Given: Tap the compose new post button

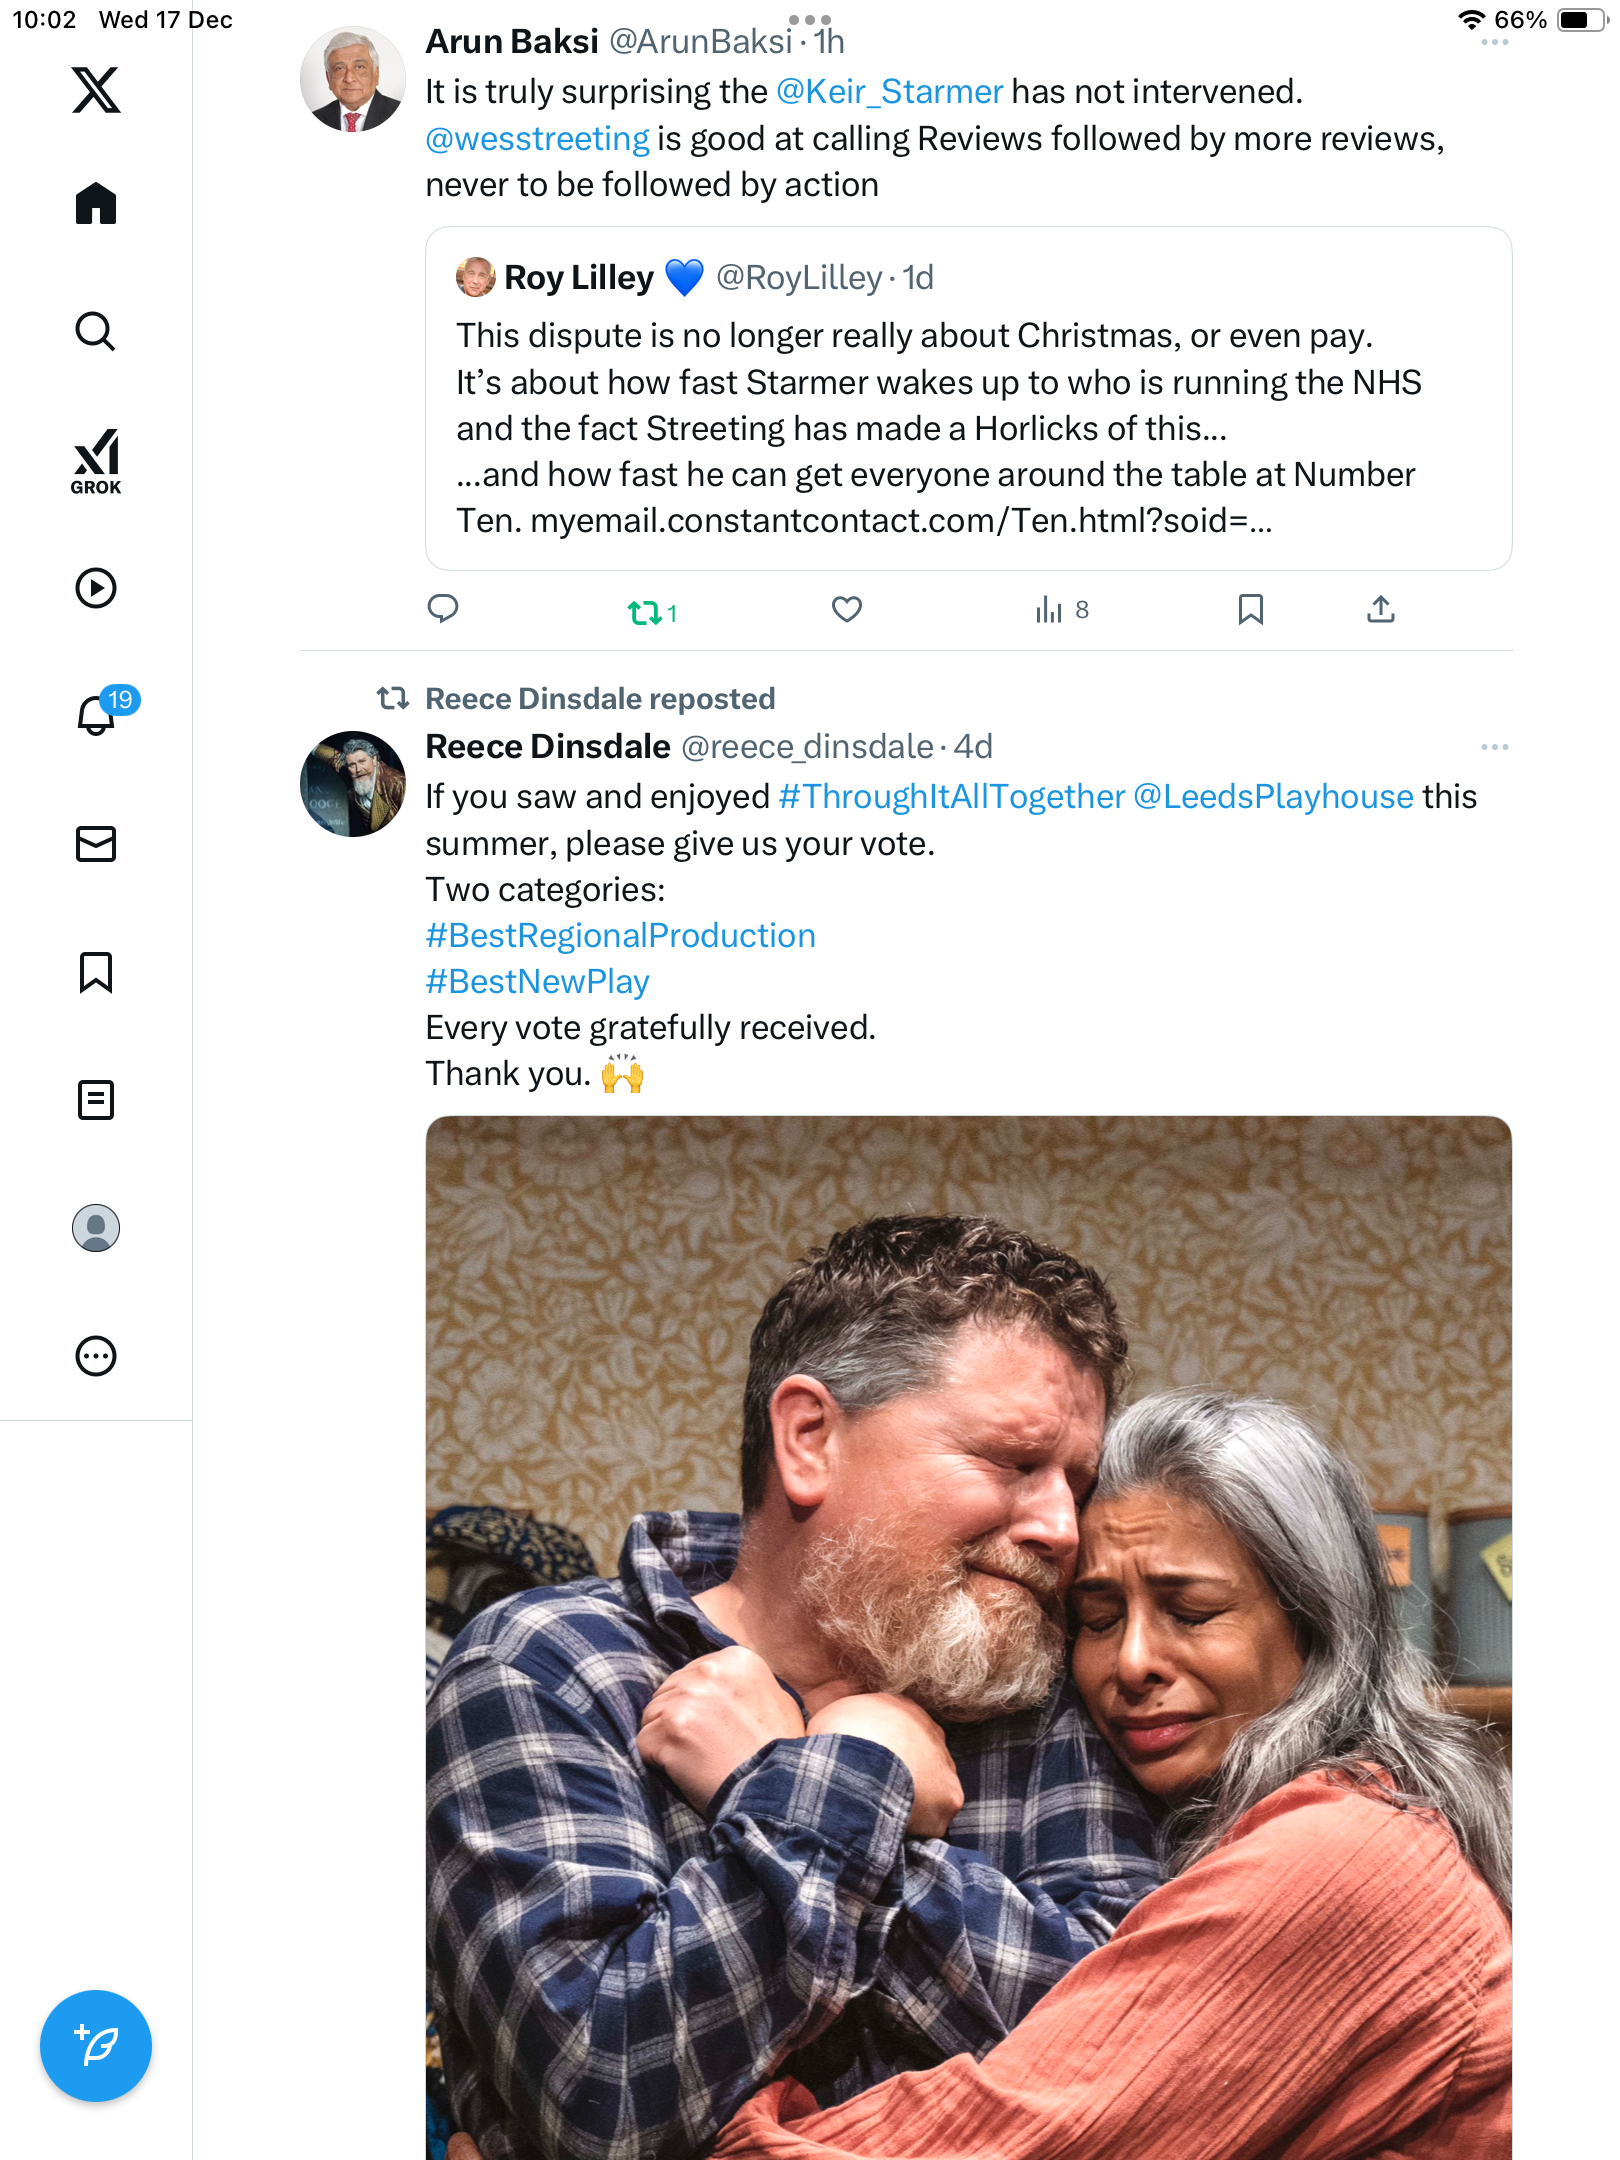Looking at the screenshot, I should point(96,2046).
